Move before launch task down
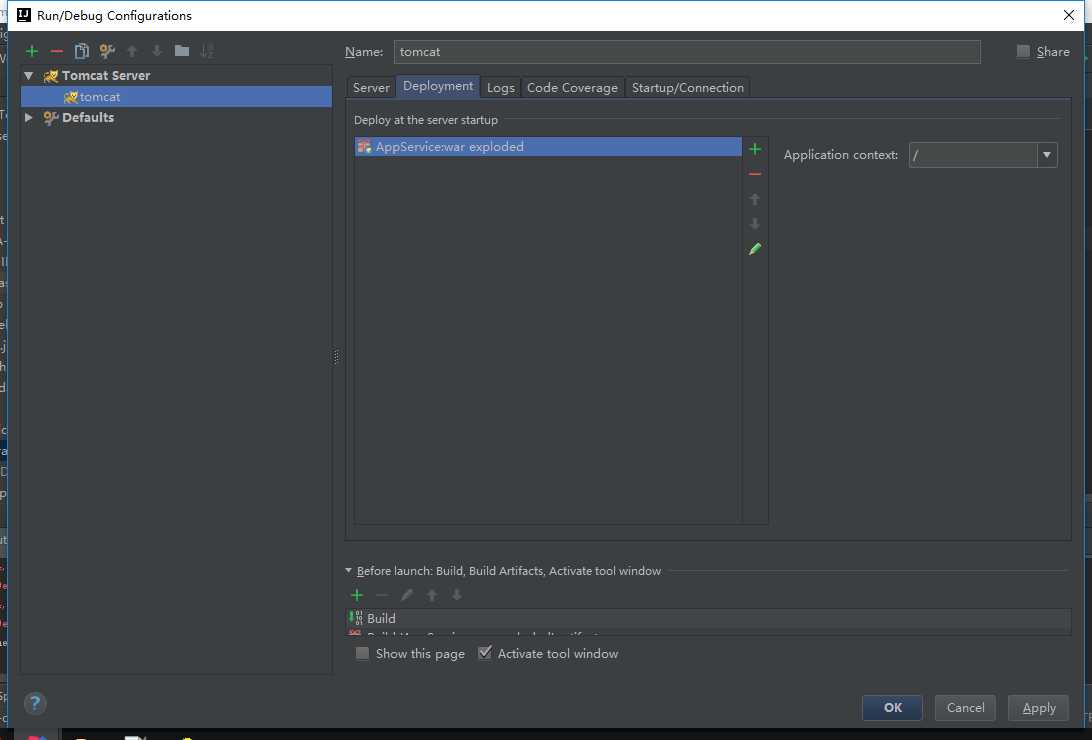Viewport: 1092px width, 740px height. point(457,595)
